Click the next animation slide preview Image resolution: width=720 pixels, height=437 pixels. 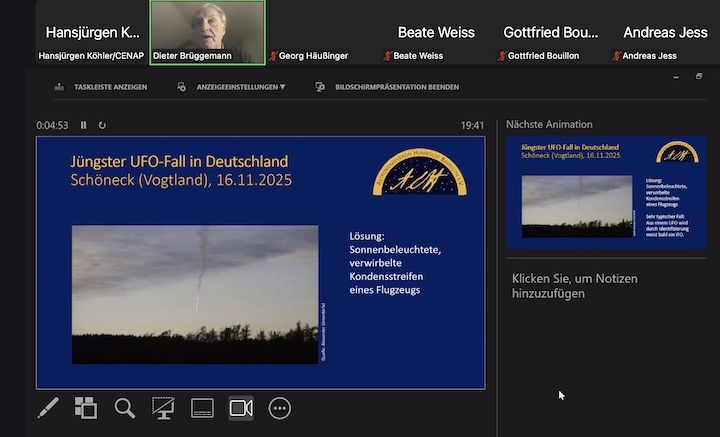[606, 192]
